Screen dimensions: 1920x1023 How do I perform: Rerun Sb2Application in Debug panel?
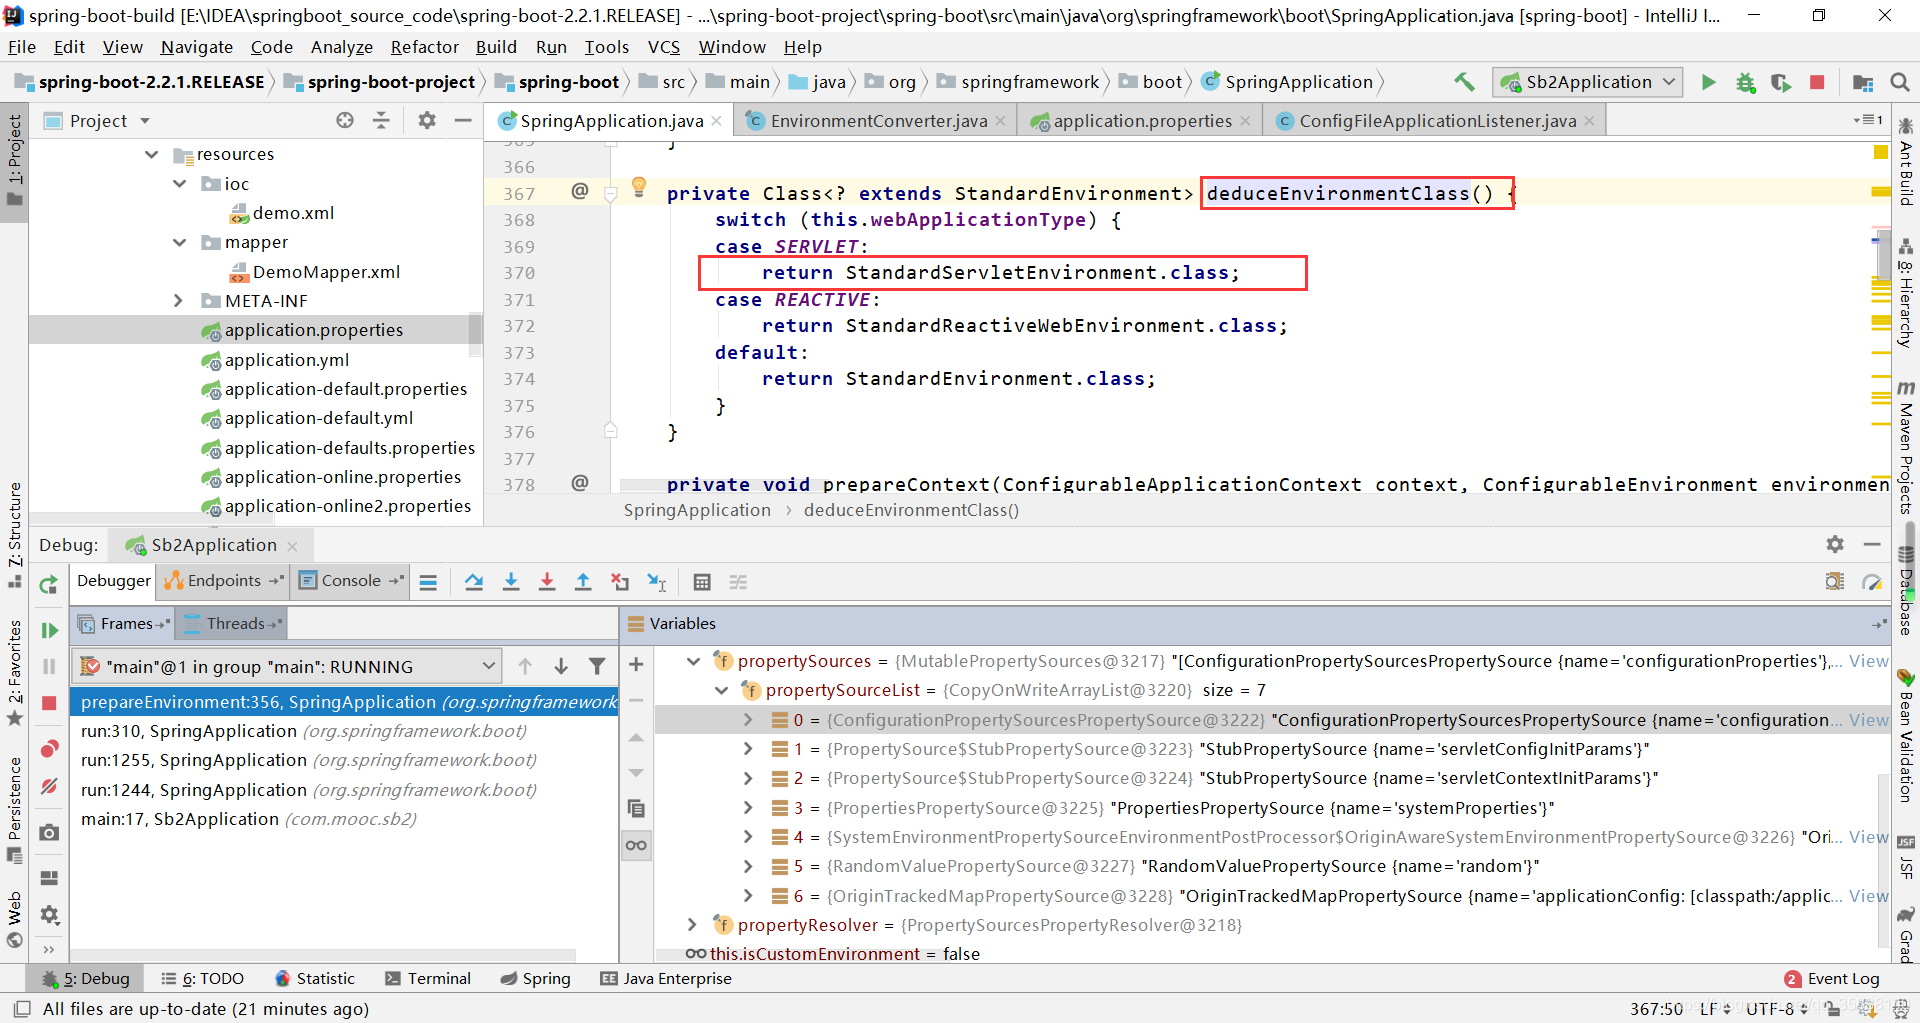point(48,585)
